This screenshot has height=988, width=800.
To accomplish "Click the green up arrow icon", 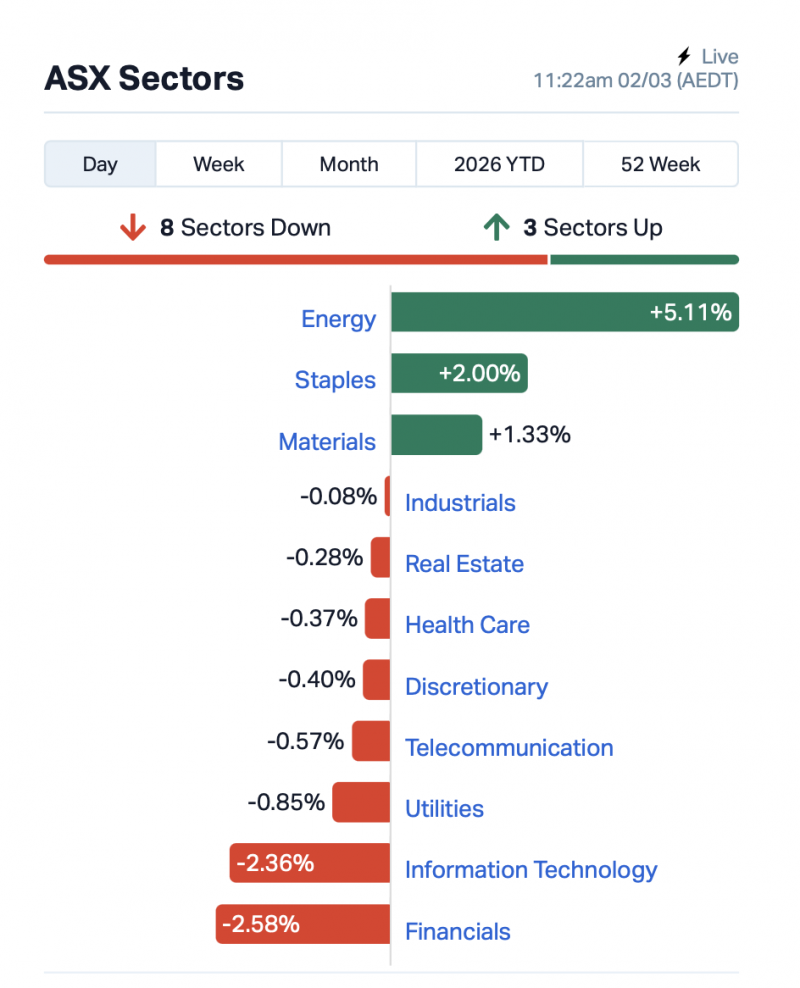I will coord(494,228).
